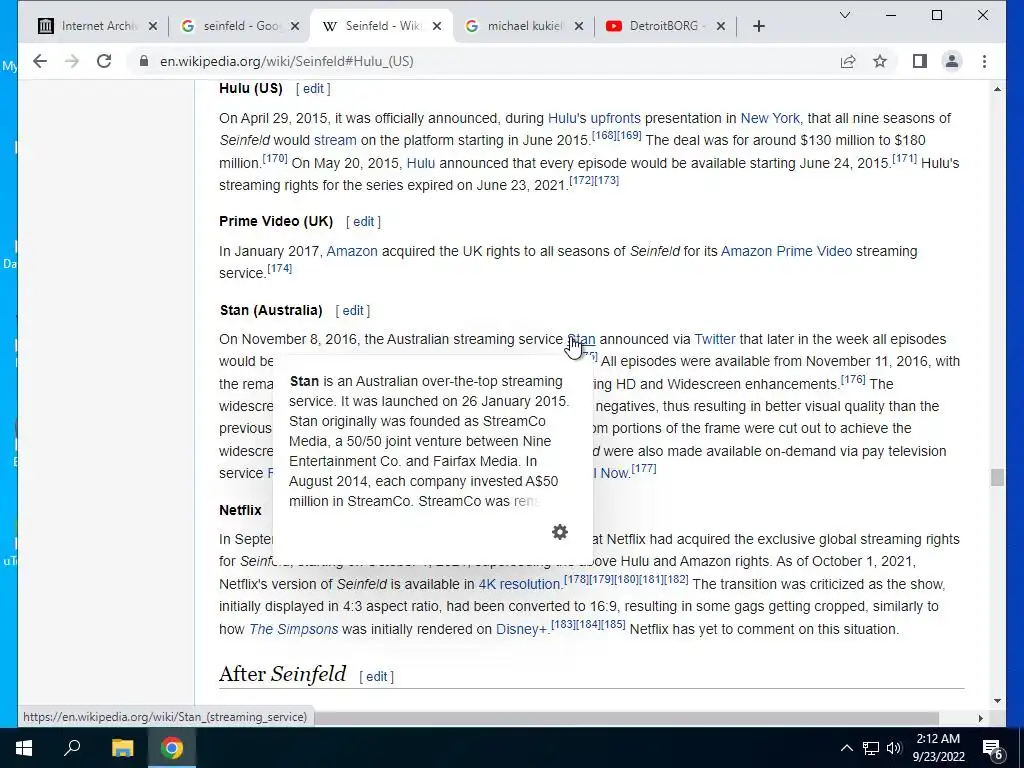
Task: Close the DetroitBORG tab
Action: tap(721, 26)
